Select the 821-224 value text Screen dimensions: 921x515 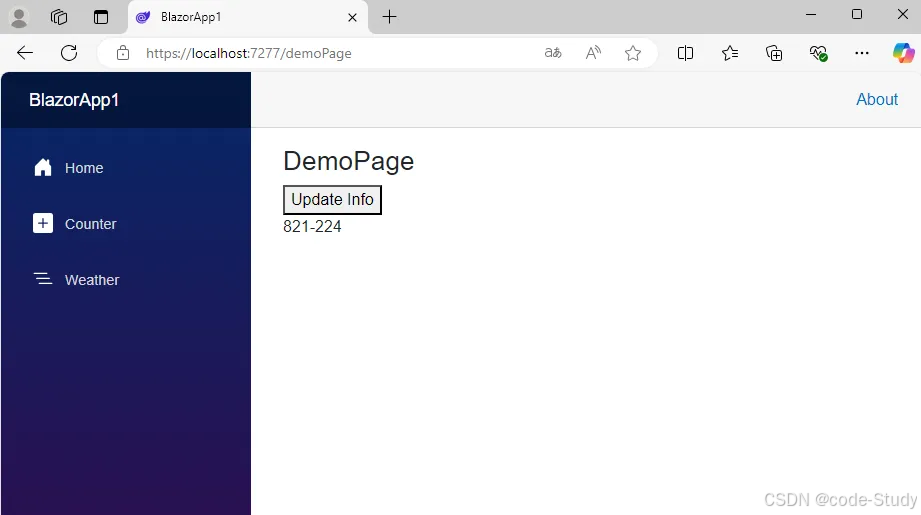point(312,226)
